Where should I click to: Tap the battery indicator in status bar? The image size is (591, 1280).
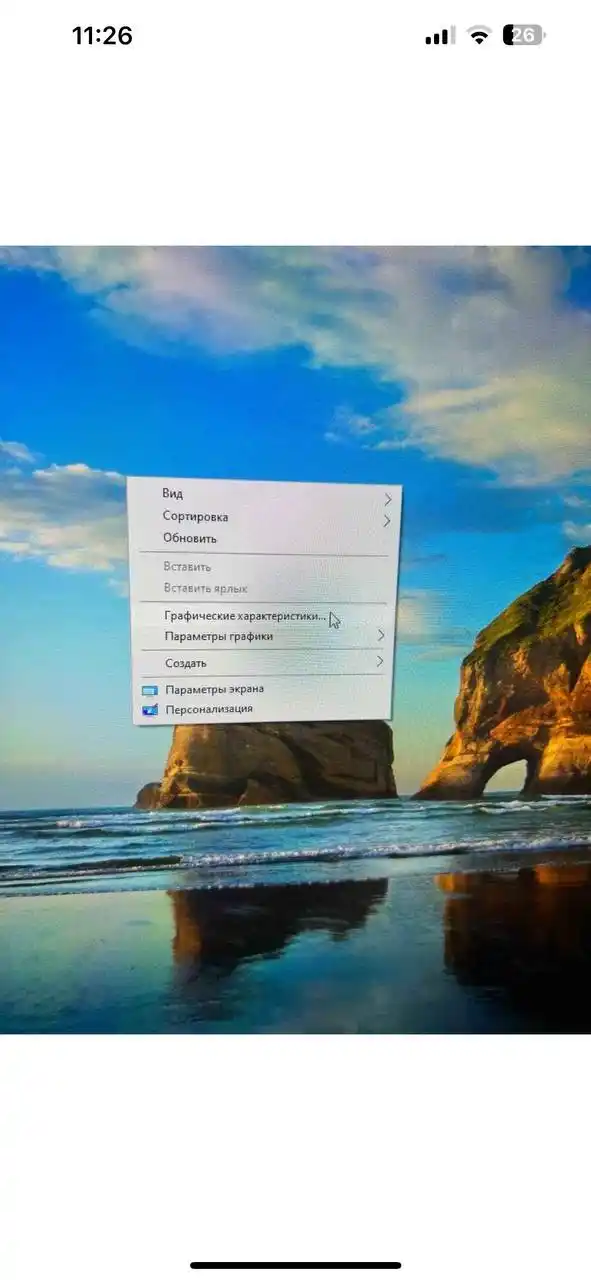[x=525, y=35]
